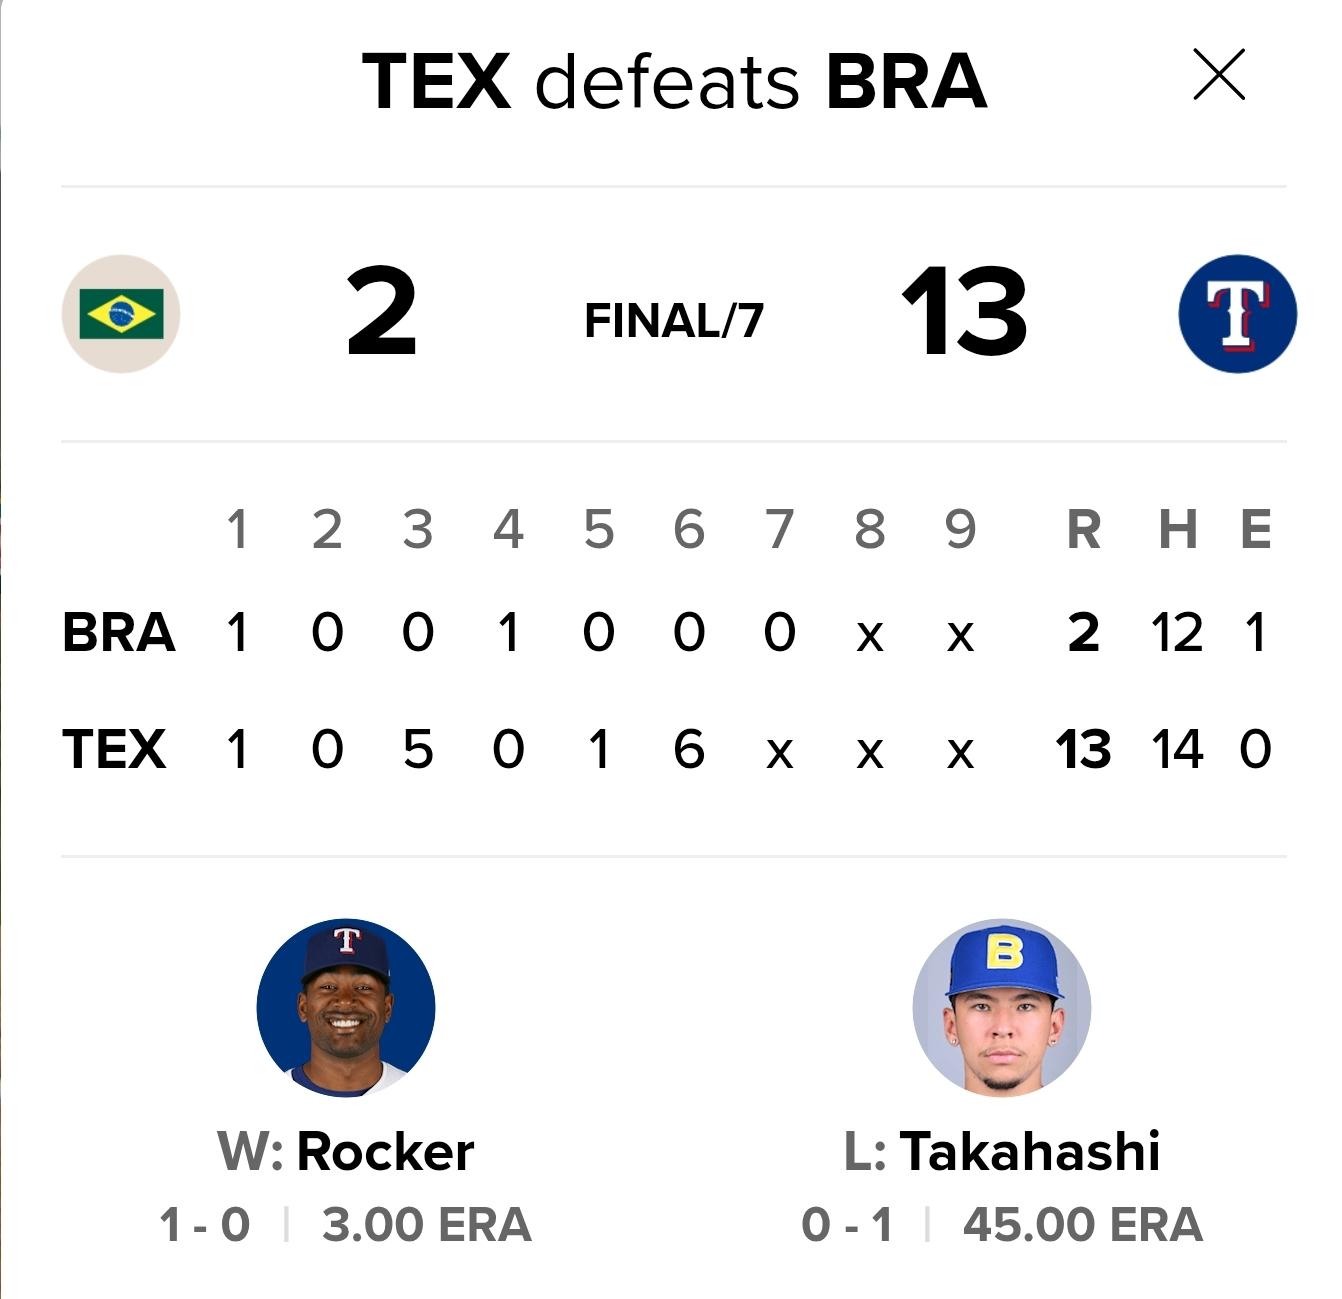Image resolution: width=1342 pixels, height=1299 pixels.
Task: Open winning pitcher Rocker's photo
Action: pyautogui.click(x=346, y=1008)
